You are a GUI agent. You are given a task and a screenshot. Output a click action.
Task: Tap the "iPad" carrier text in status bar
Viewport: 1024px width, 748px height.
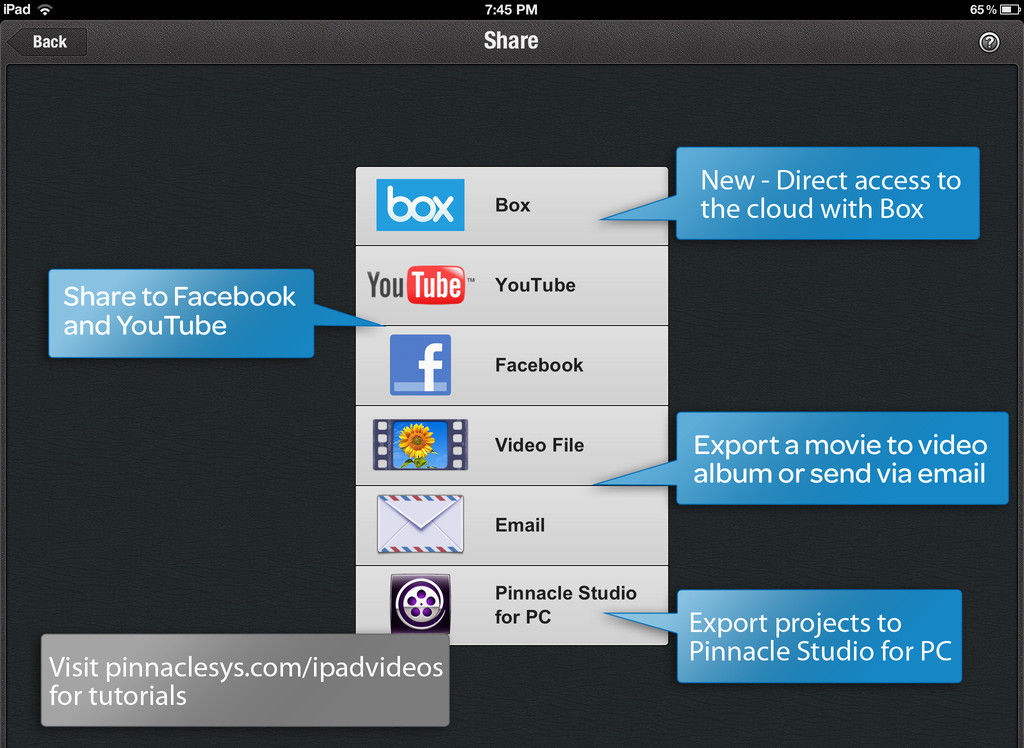(x=17, y=10)
